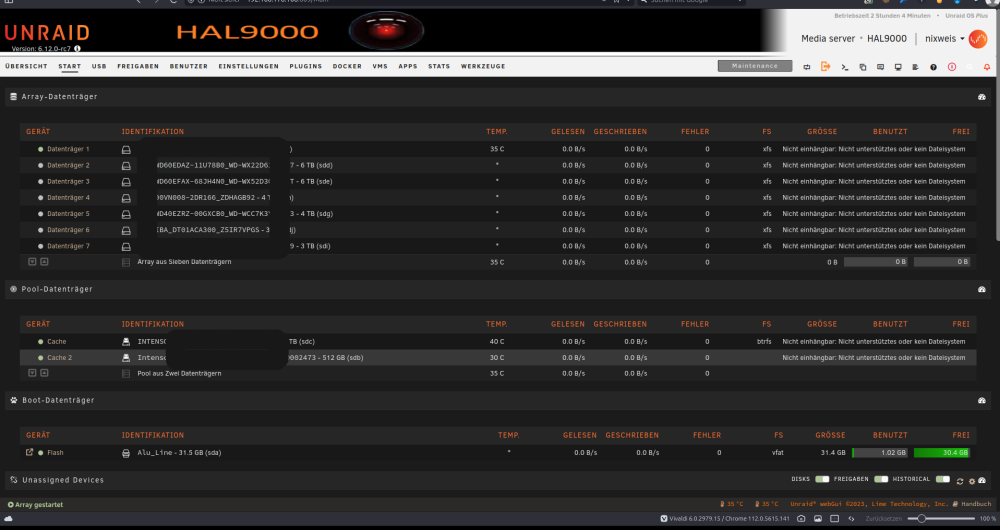Open the monitor icon in the toolbar
1000x530 pixels.
click(898, 67)
